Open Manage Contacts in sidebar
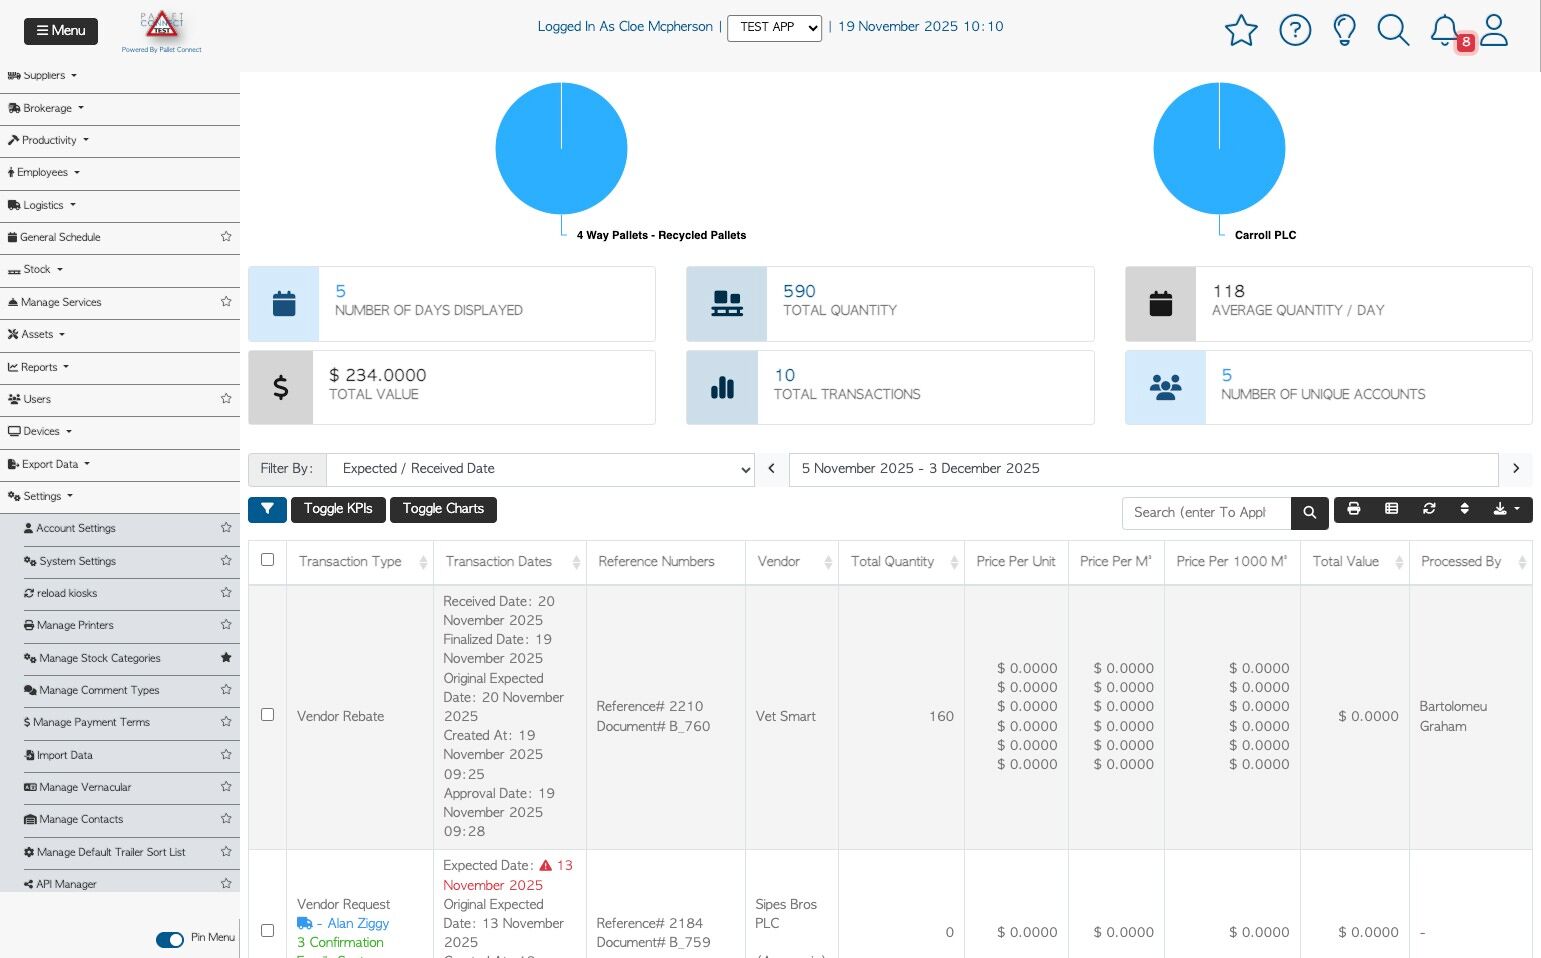 point(74,819)
